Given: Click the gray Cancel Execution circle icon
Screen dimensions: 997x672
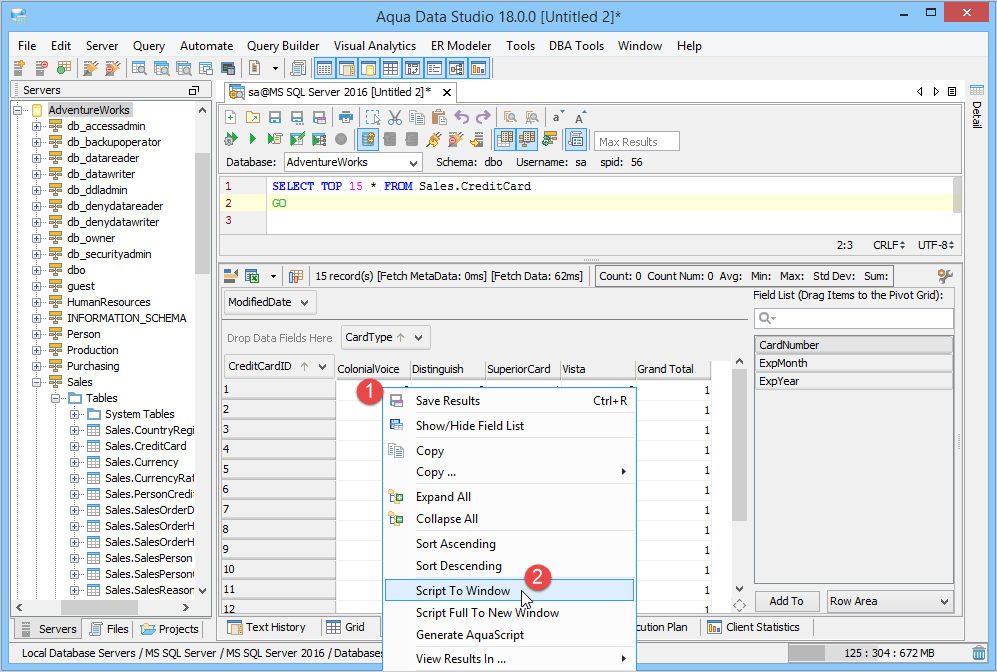Looking at the screenshot, I should 341,139.
